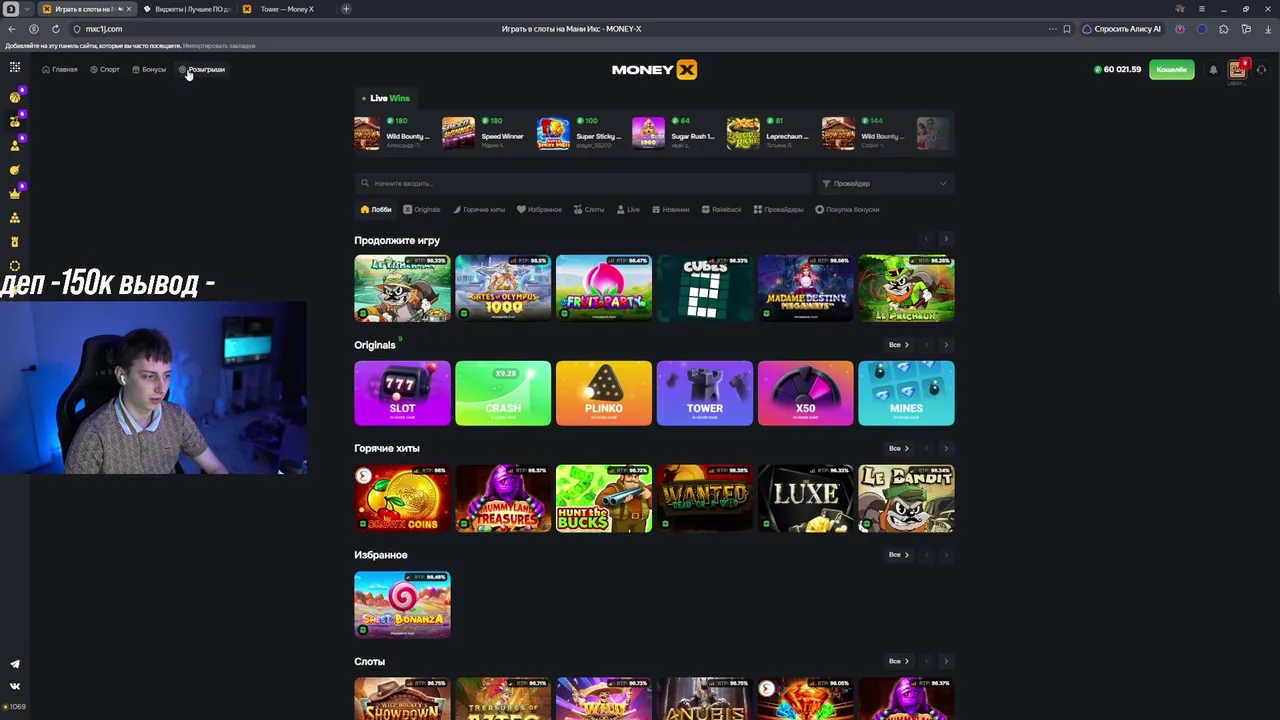Image resolution: width=1280 pixels, height=720 pixels.
Task: Select the Live category tab
Action: tap(629, 210)
